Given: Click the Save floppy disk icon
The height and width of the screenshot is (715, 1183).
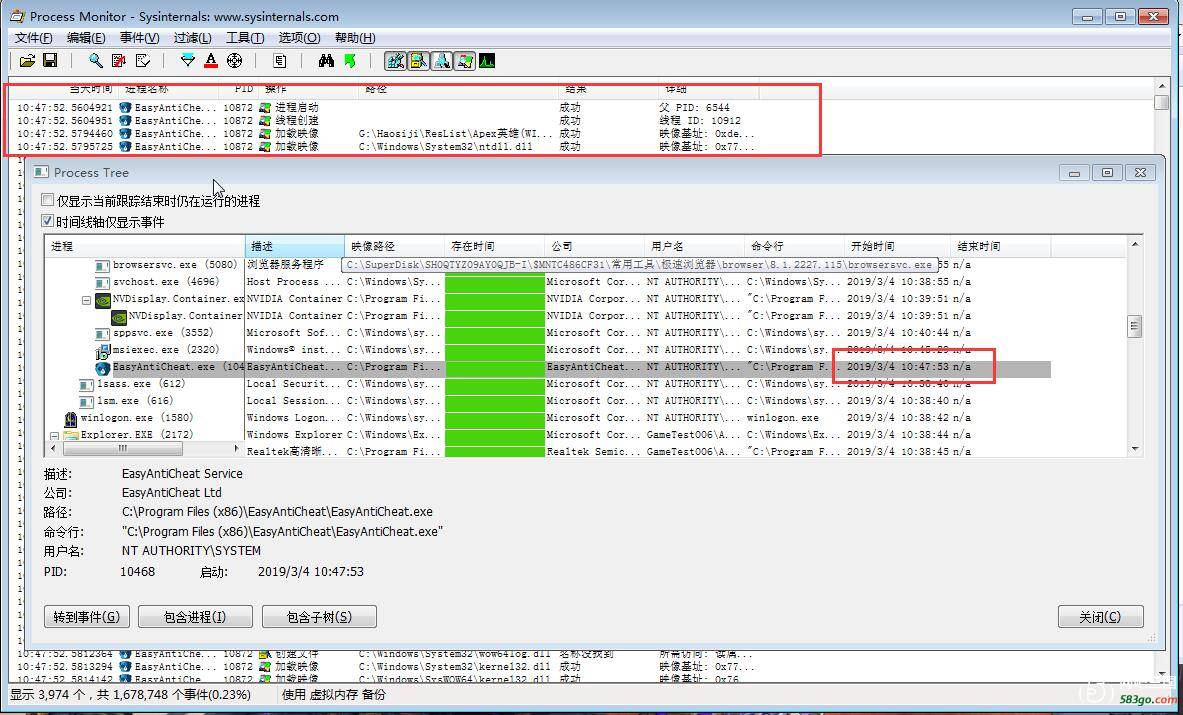Looking at the screenshot, I should (50, 61).
